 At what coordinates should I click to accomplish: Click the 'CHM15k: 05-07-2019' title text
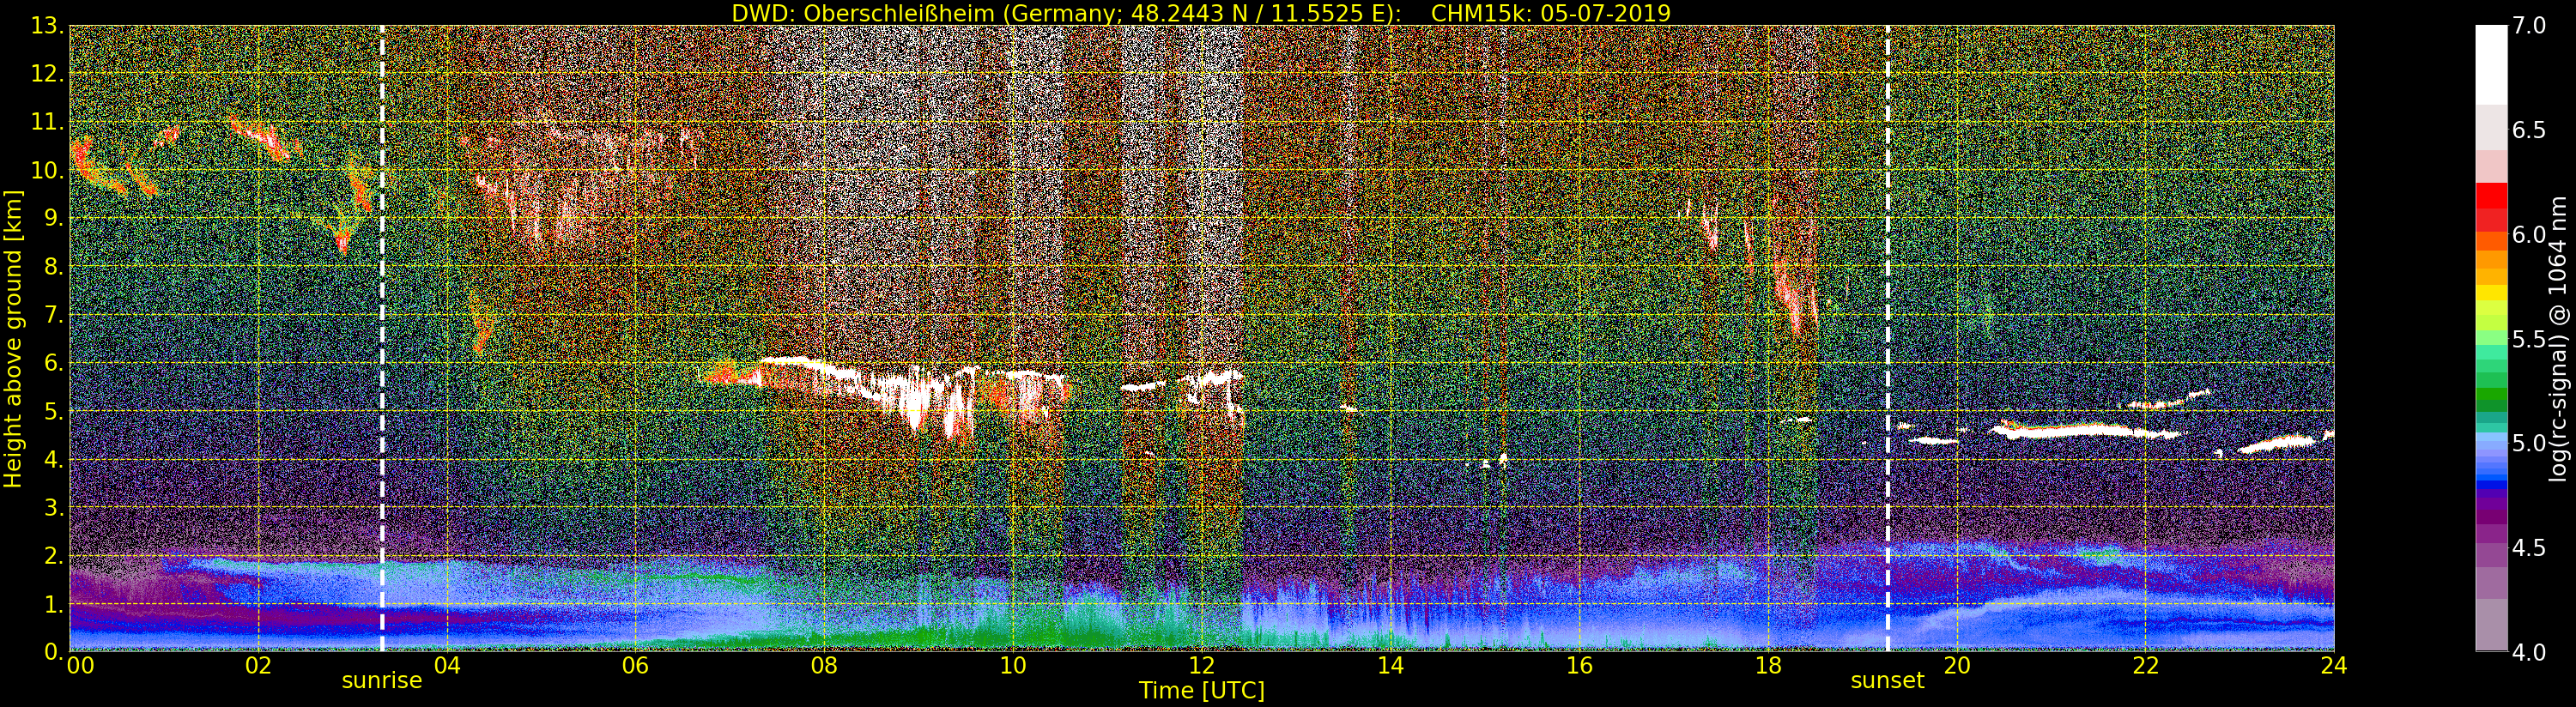[1551, 13]
